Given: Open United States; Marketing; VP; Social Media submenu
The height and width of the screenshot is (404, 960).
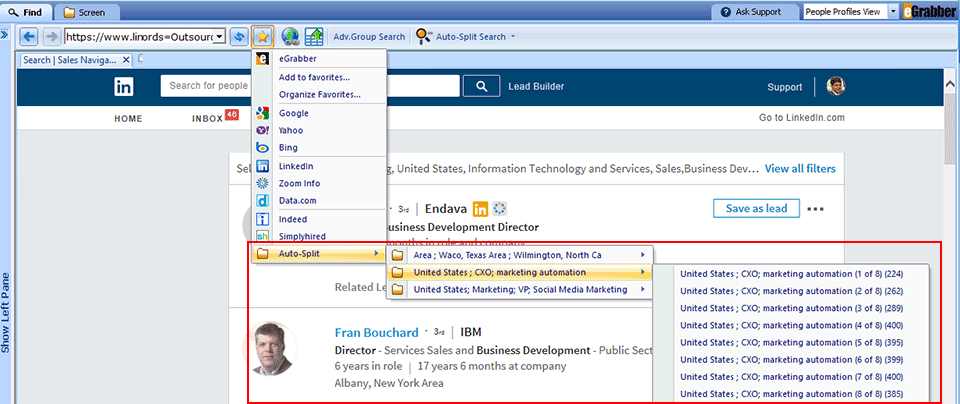Looking at the screenshot, I should click(519, 289).
